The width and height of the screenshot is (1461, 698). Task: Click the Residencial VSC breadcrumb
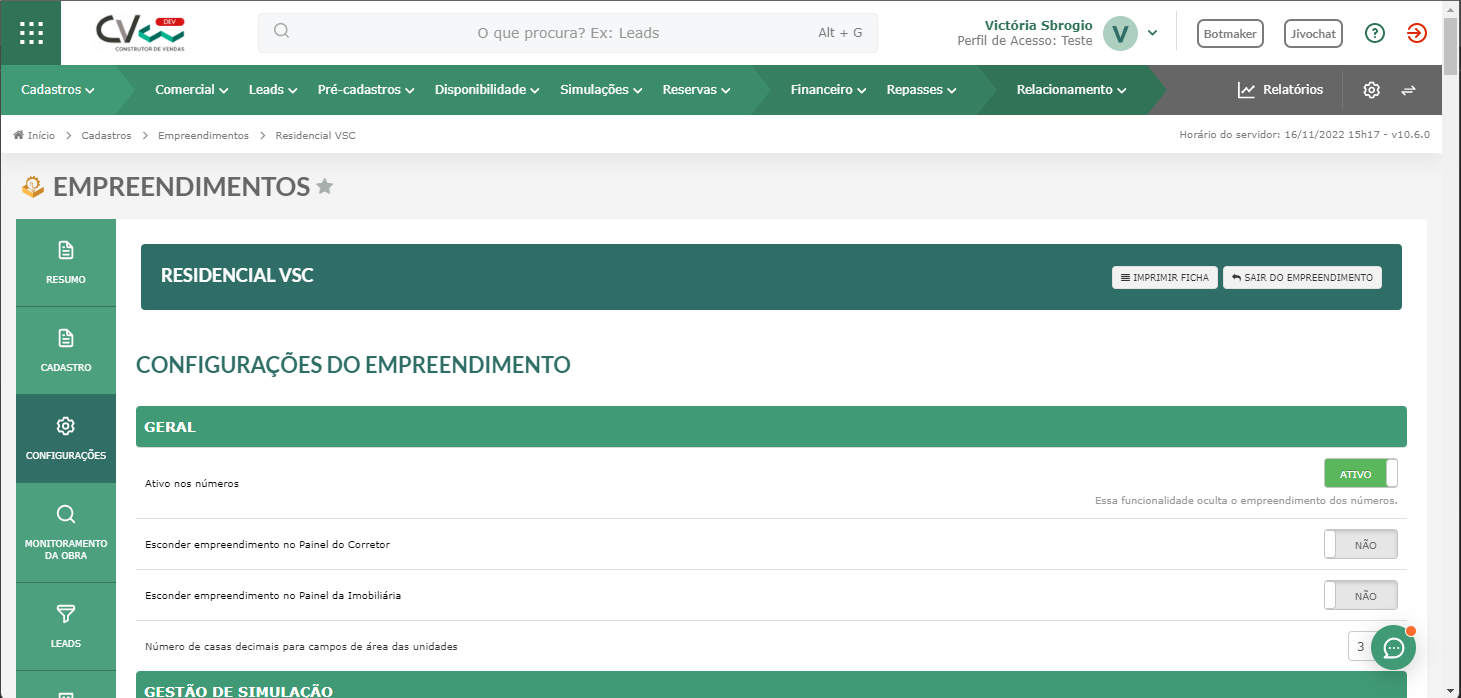(315, 135)
